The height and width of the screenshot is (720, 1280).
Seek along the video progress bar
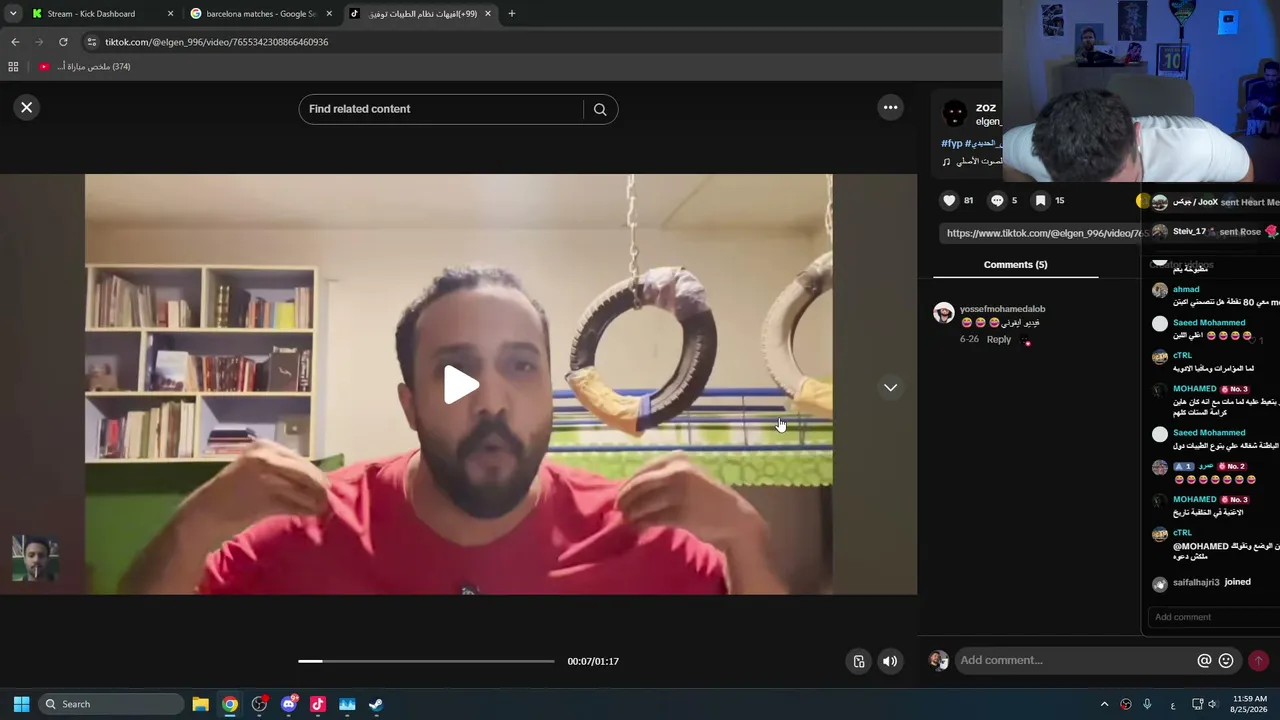[426, 661]
